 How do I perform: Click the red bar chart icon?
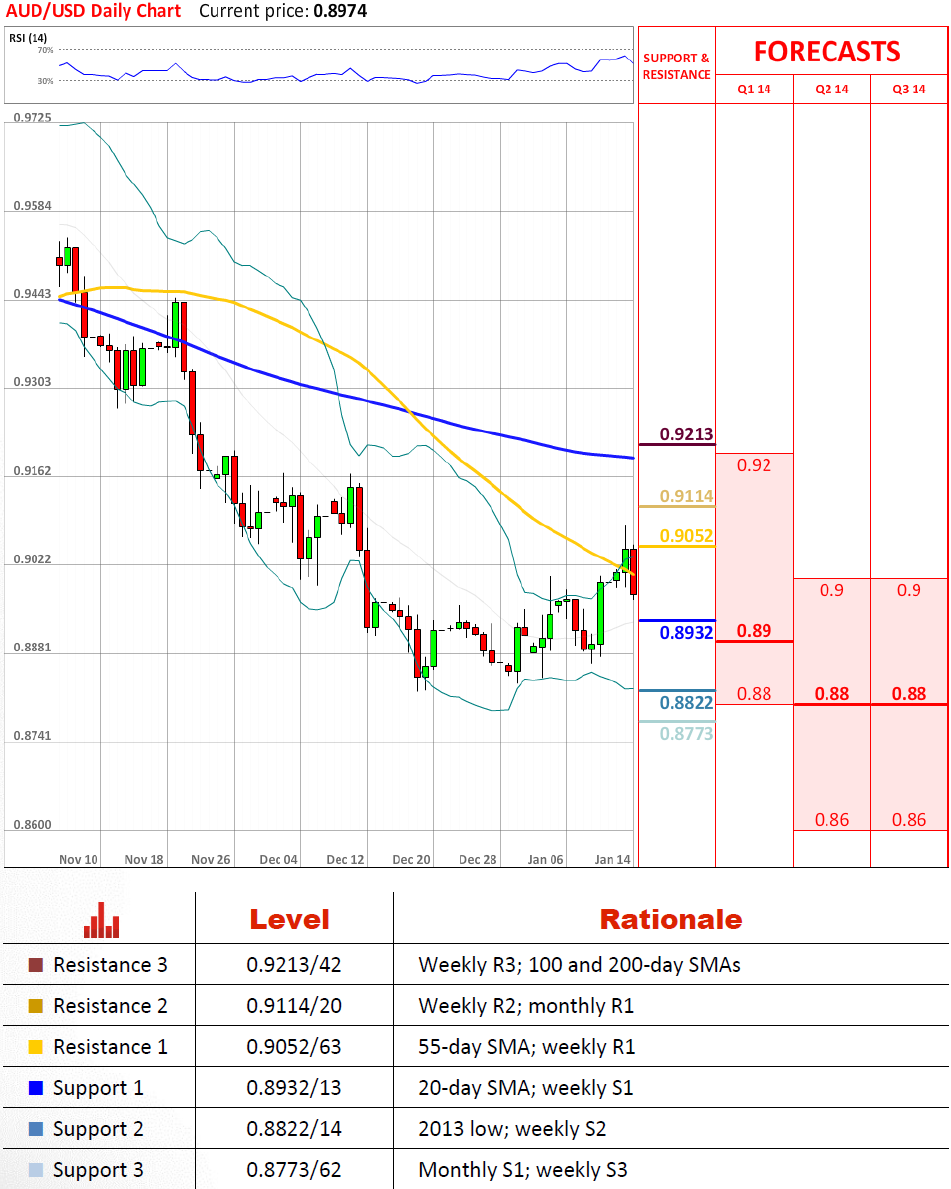point(101,920)
